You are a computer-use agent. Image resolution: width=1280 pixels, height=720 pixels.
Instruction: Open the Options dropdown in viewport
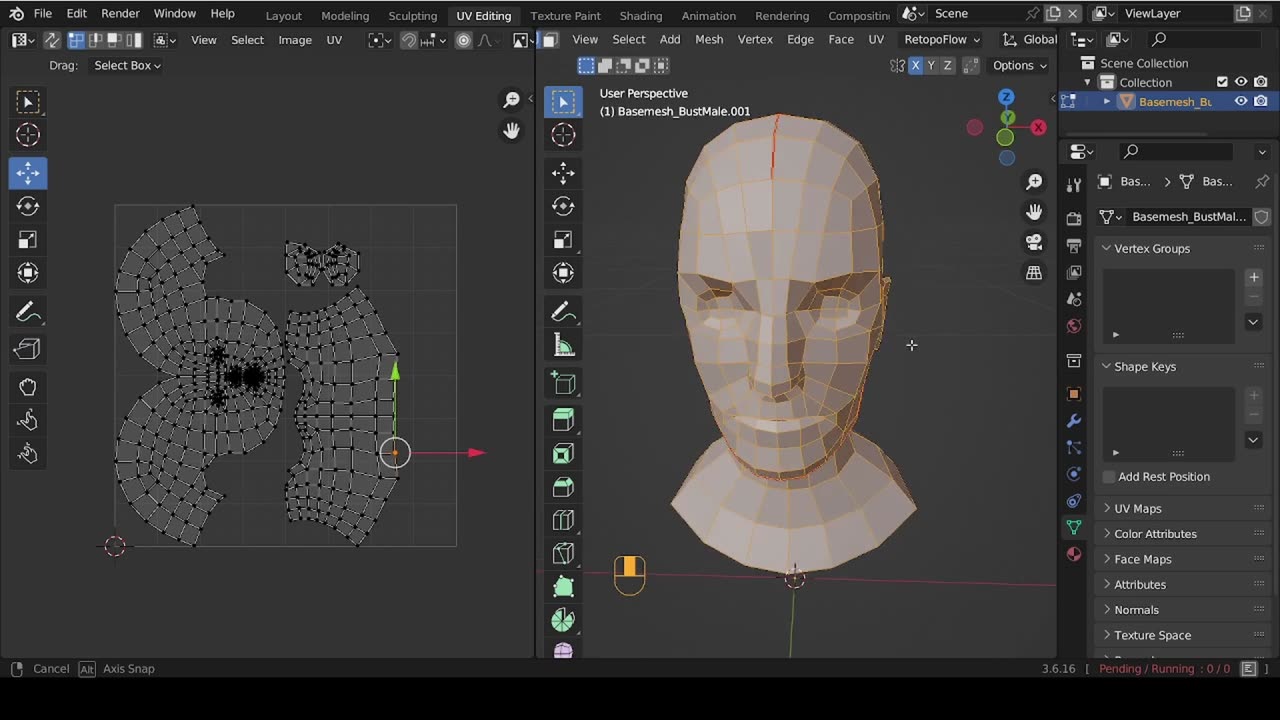[x=1019, y=65]
